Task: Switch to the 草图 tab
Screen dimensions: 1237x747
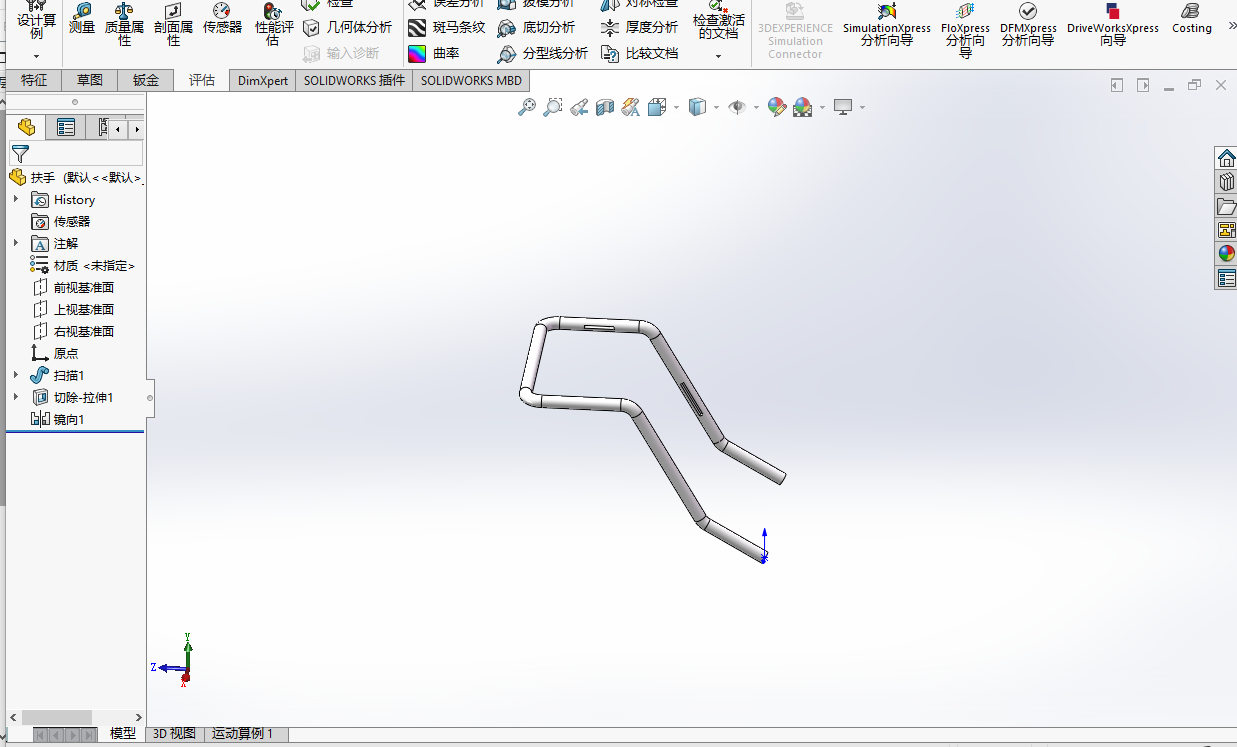Action: tap(89, 80)
